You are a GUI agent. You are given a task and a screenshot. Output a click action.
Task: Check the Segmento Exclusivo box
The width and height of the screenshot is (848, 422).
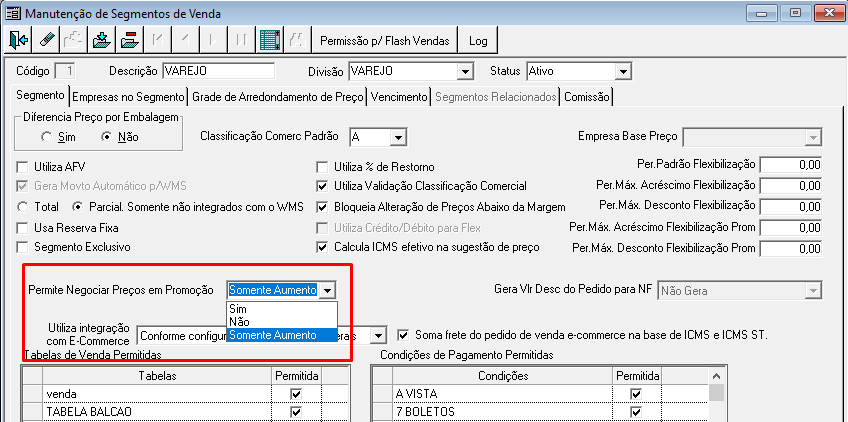coord(23,247)
